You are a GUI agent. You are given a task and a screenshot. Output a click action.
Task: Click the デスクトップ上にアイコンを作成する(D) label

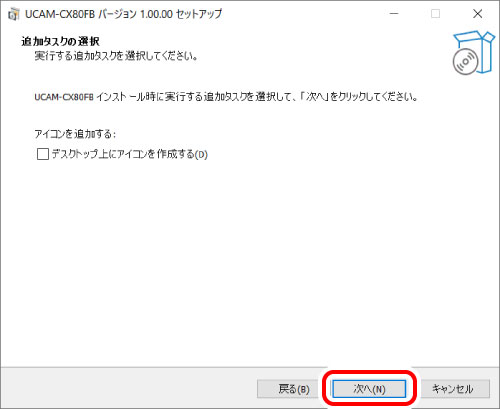pyautogui.click(x=130, y=154)
